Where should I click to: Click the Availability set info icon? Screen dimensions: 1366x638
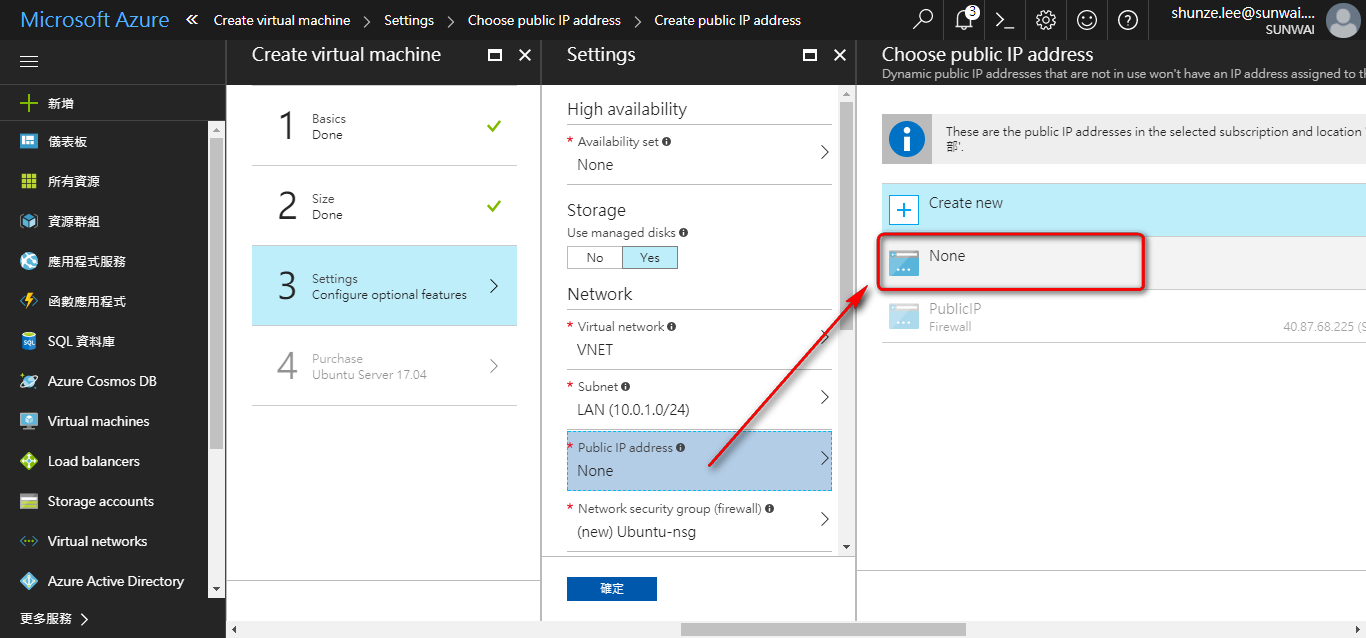point(667,141)
